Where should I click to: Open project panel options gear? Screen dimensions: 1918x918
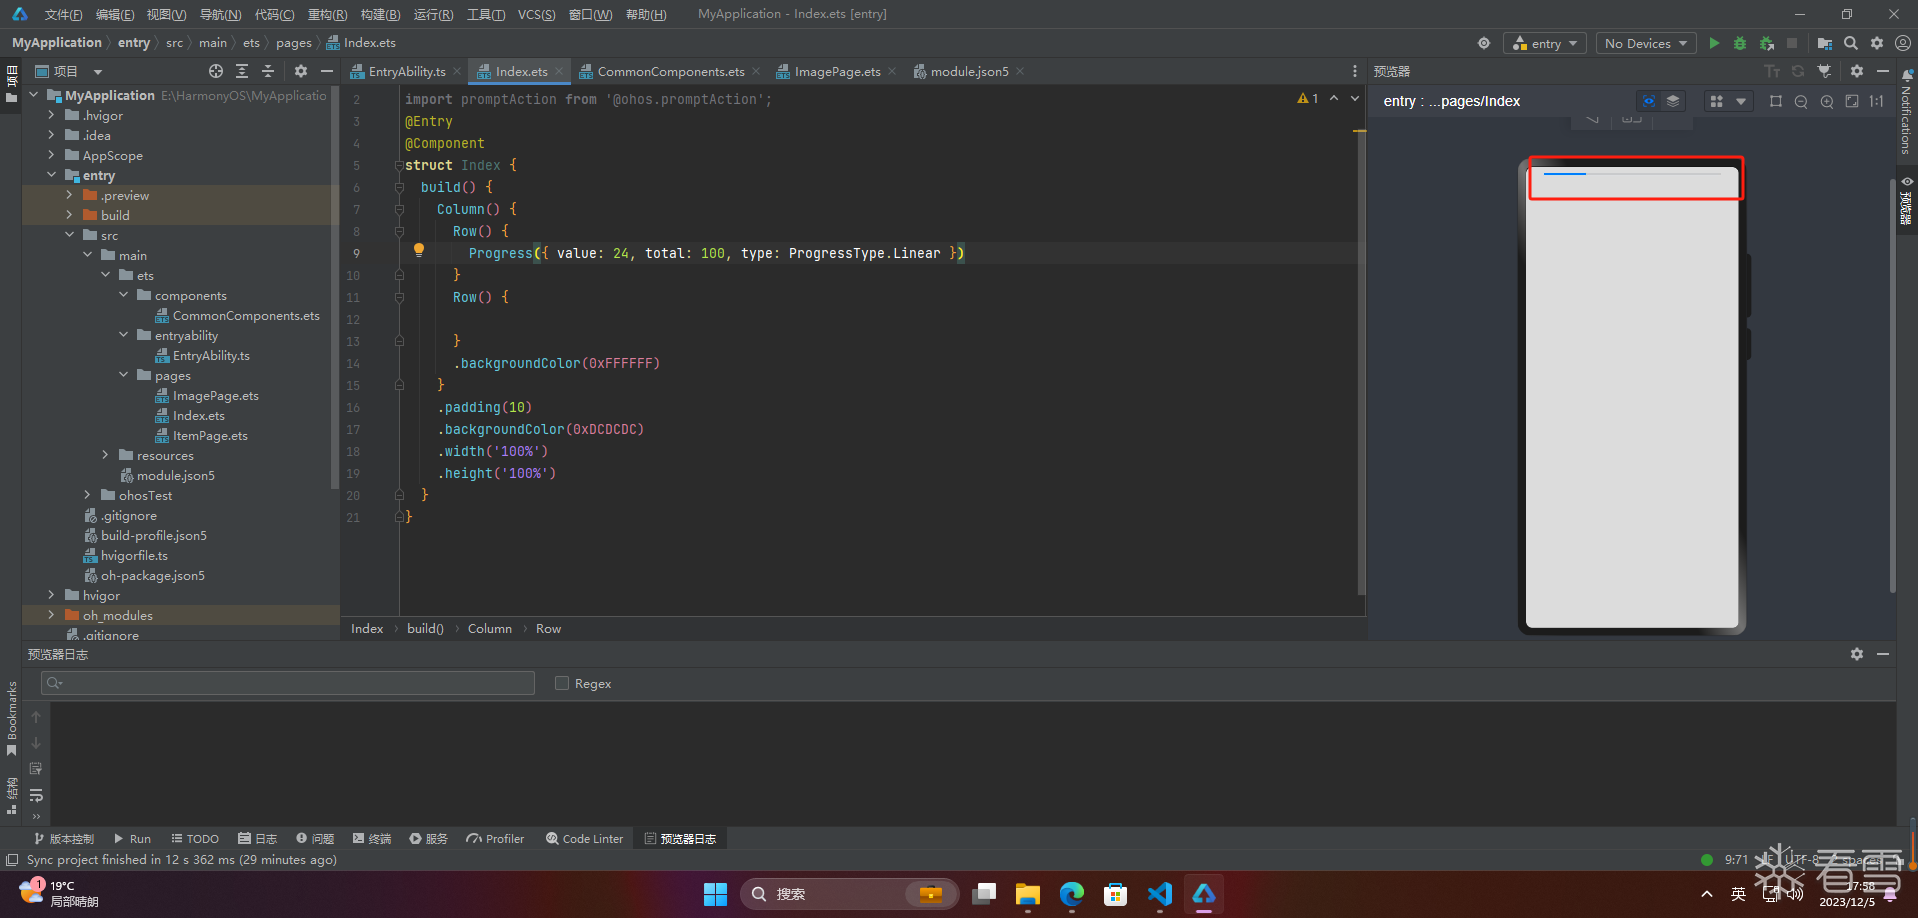tap(301, 71)
